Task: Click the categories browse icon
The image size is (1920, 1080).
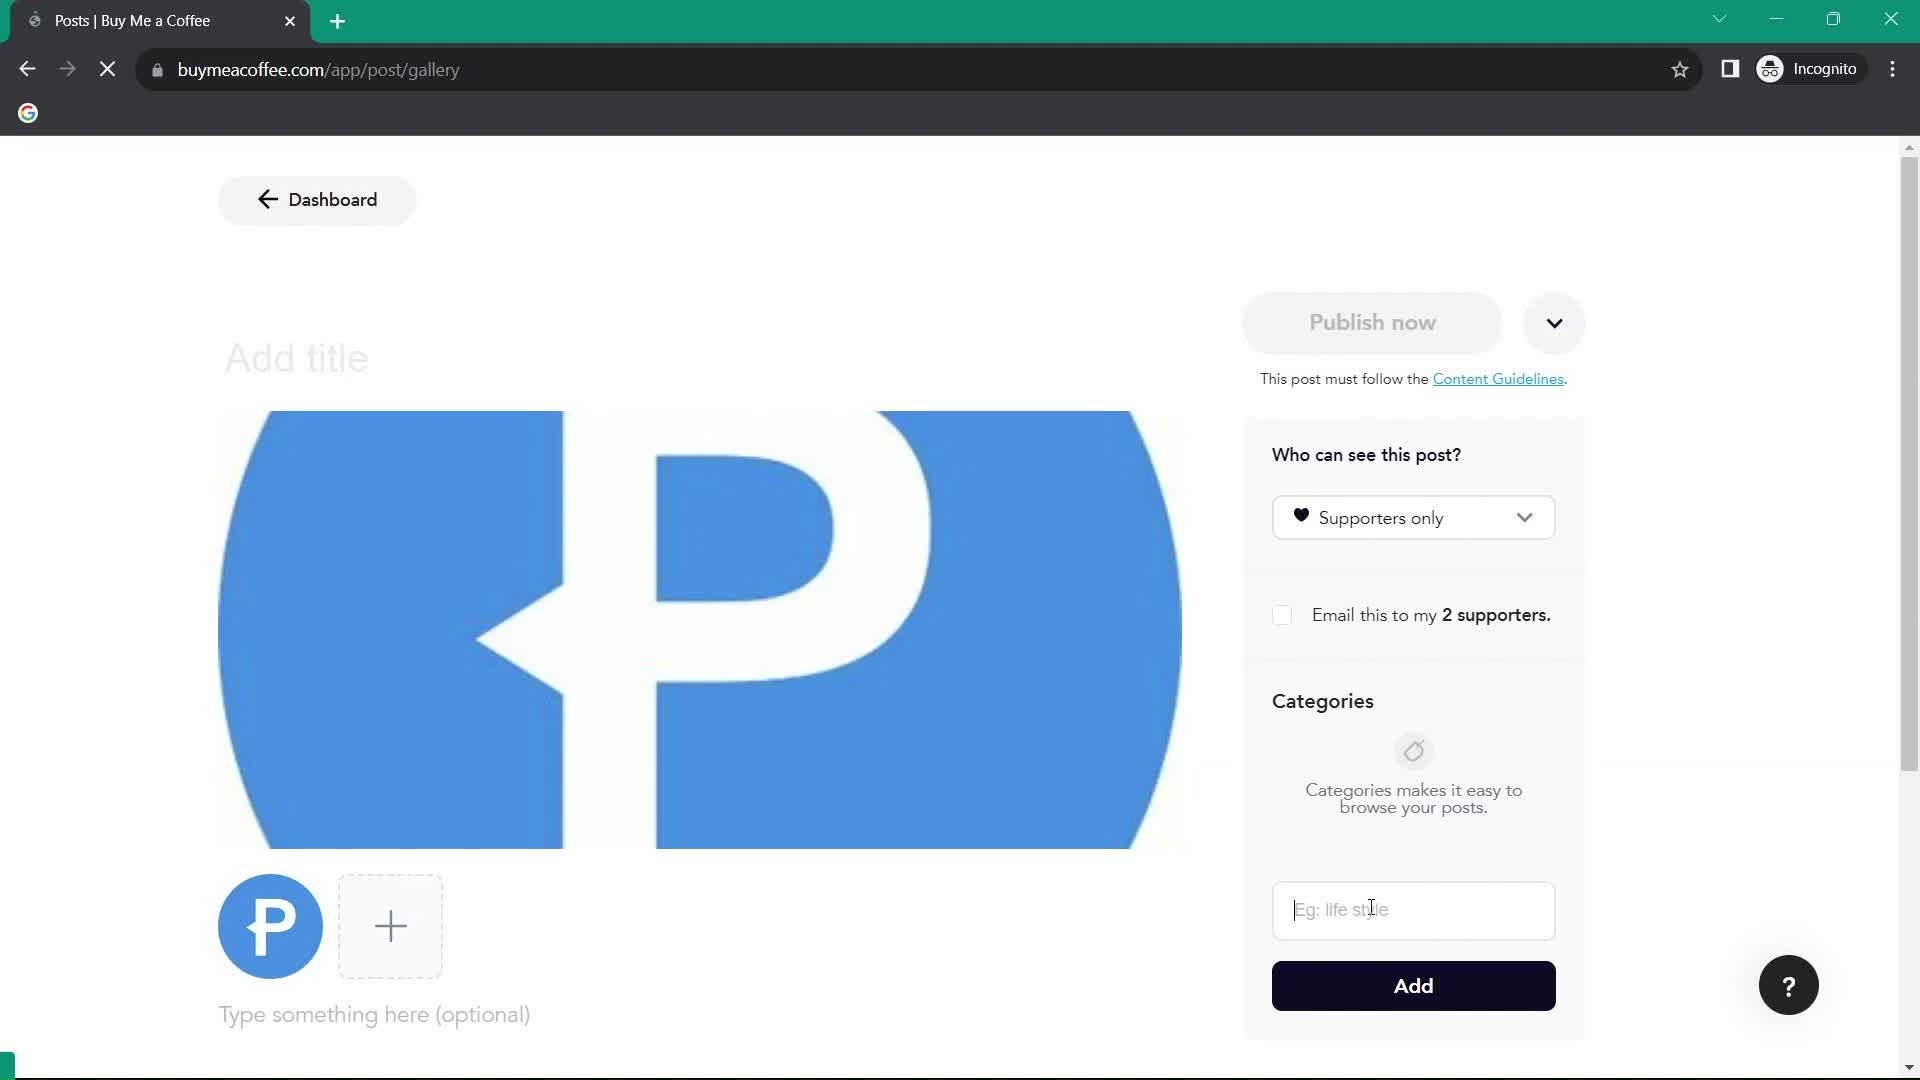Action: [1414, 750]
